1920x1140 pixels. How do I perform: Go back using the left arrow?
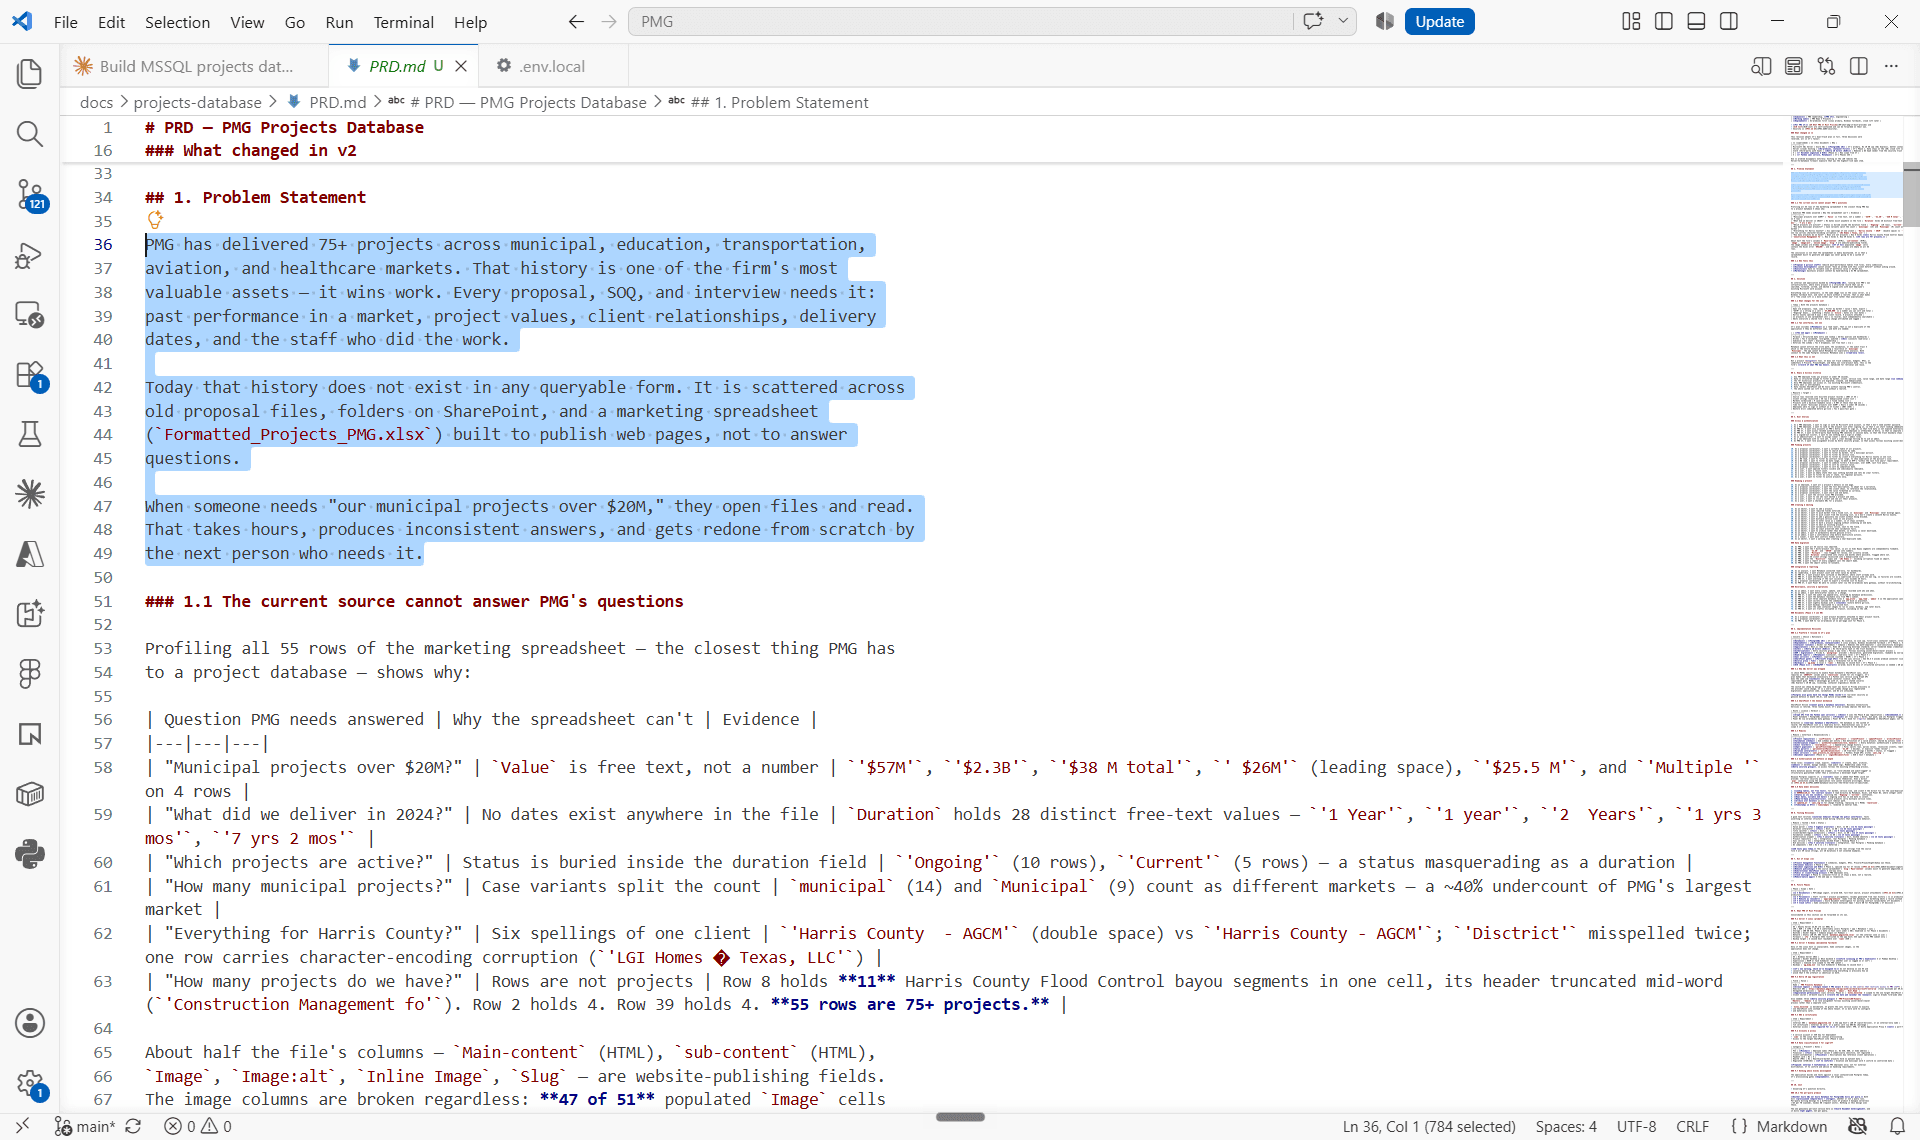tap(576, 22)
